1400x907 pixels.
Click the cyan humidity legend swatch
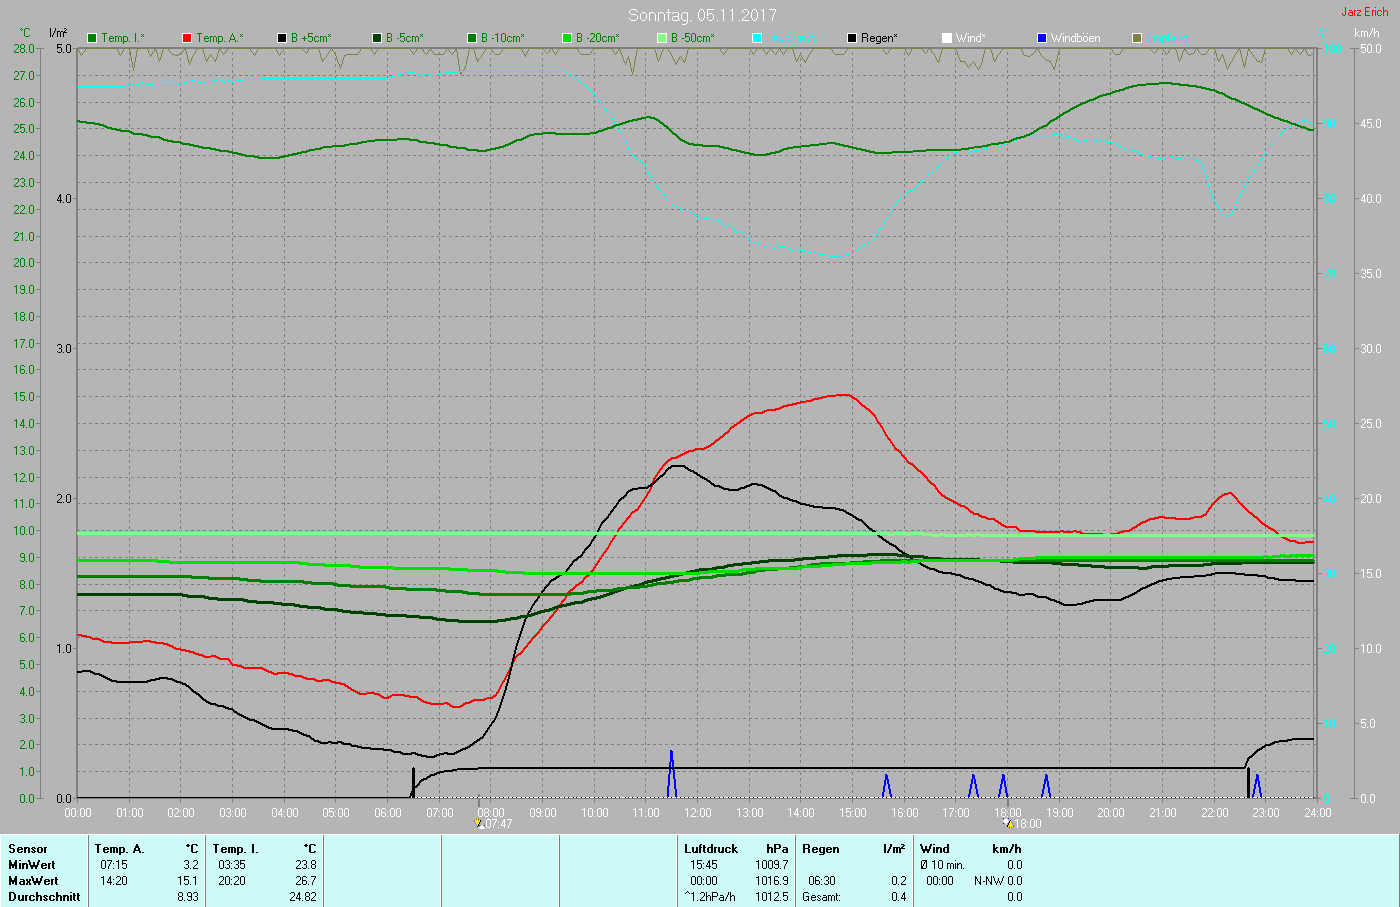point(757,38)
